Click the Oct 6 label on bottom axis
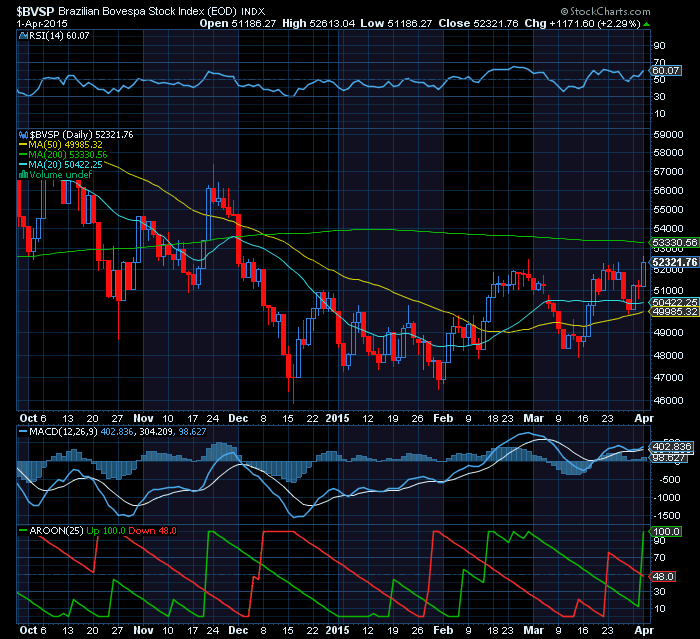The height and width of the screenshot is (639, 700). pyautogui.click(x=33, y=630)
